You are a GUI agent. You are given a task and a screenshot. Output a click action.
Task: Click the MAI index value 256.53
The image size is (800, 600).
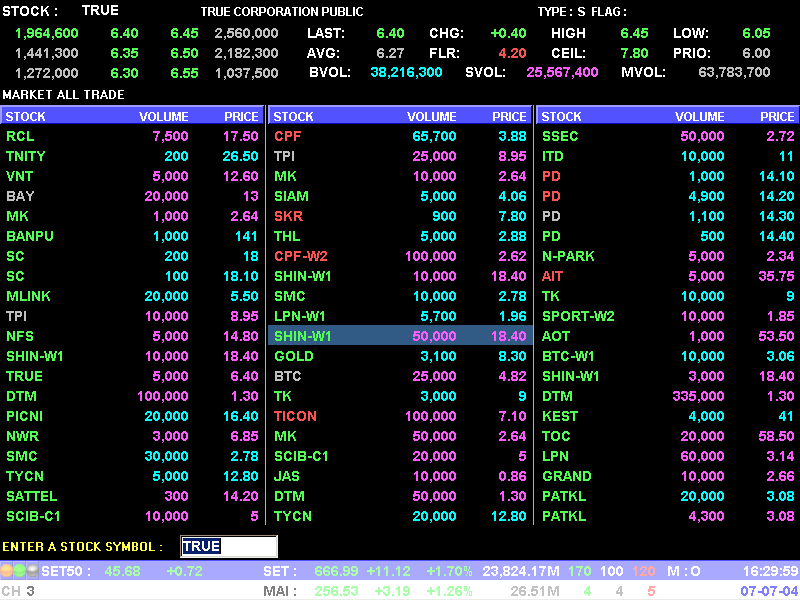(x=337, y=591)
